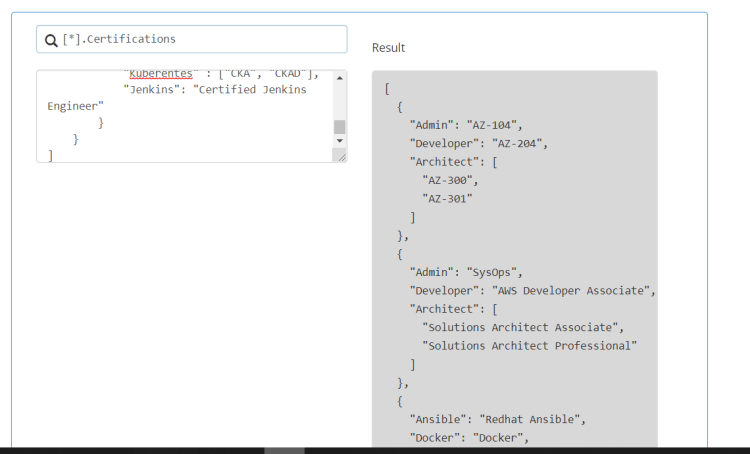The height and width of the screenshot is (454, 750).
Task: Click the JSON textarea's scroll down arrow
Action: click(340, 141)
